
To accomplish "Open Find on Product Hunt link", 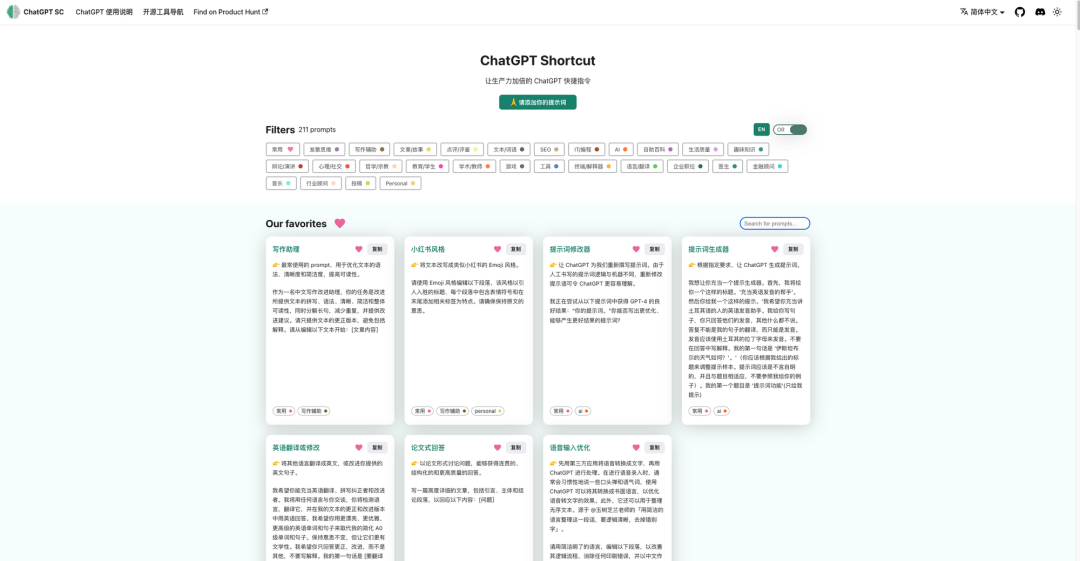I will tap(231, 12).
